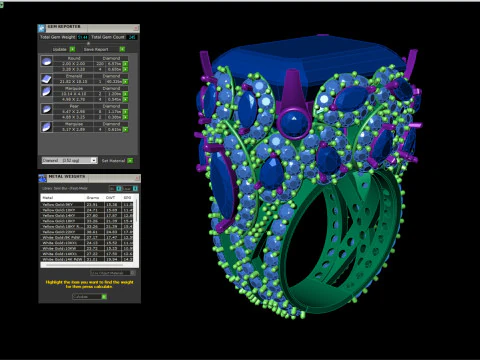Click the Metal Weights horizontal scrollbar
This screenshot has width=480, height=360.
point(85,265)
